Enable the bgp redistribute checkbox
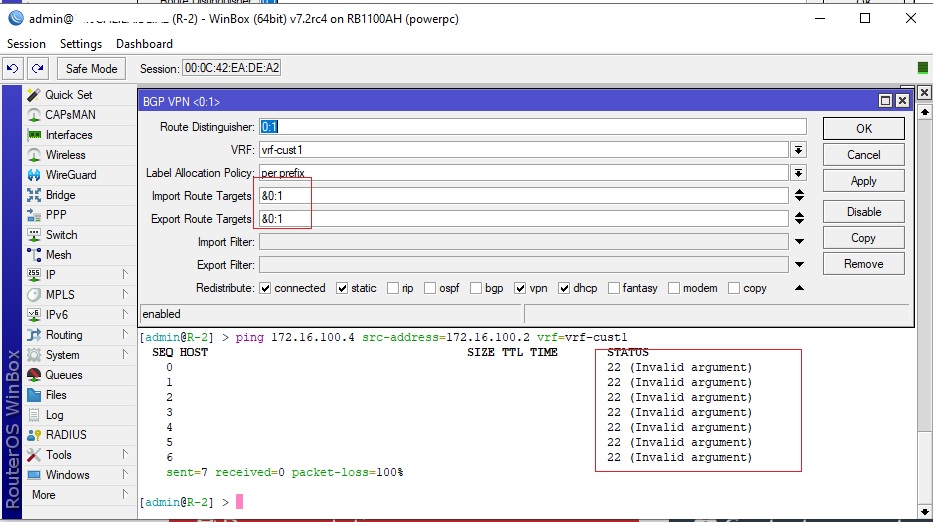 (x=476, y=288)
